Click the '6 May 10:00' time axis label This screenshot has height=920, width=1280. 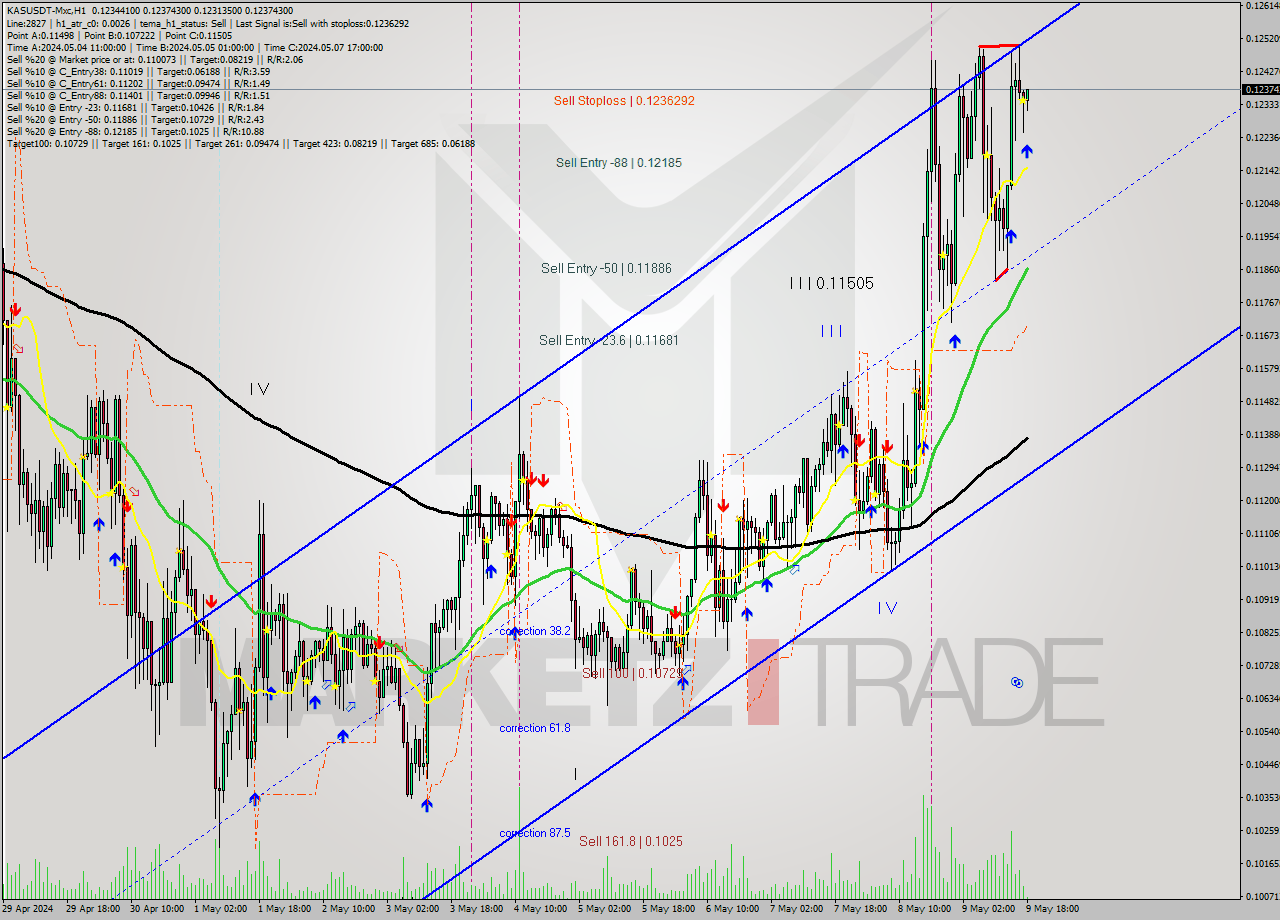point(732,909)
